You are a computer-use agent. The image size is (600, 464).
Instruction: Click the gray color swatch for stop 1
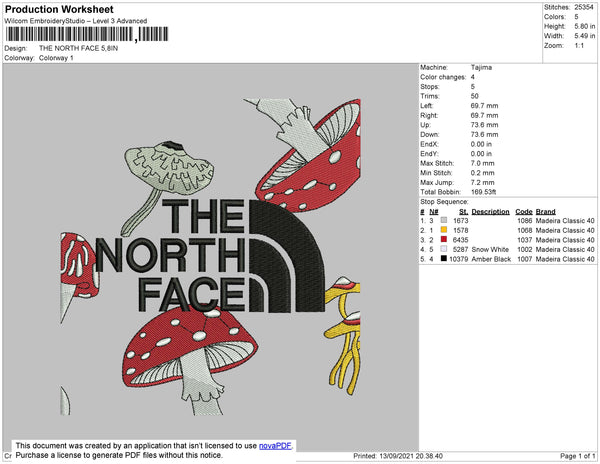[444, 220]
